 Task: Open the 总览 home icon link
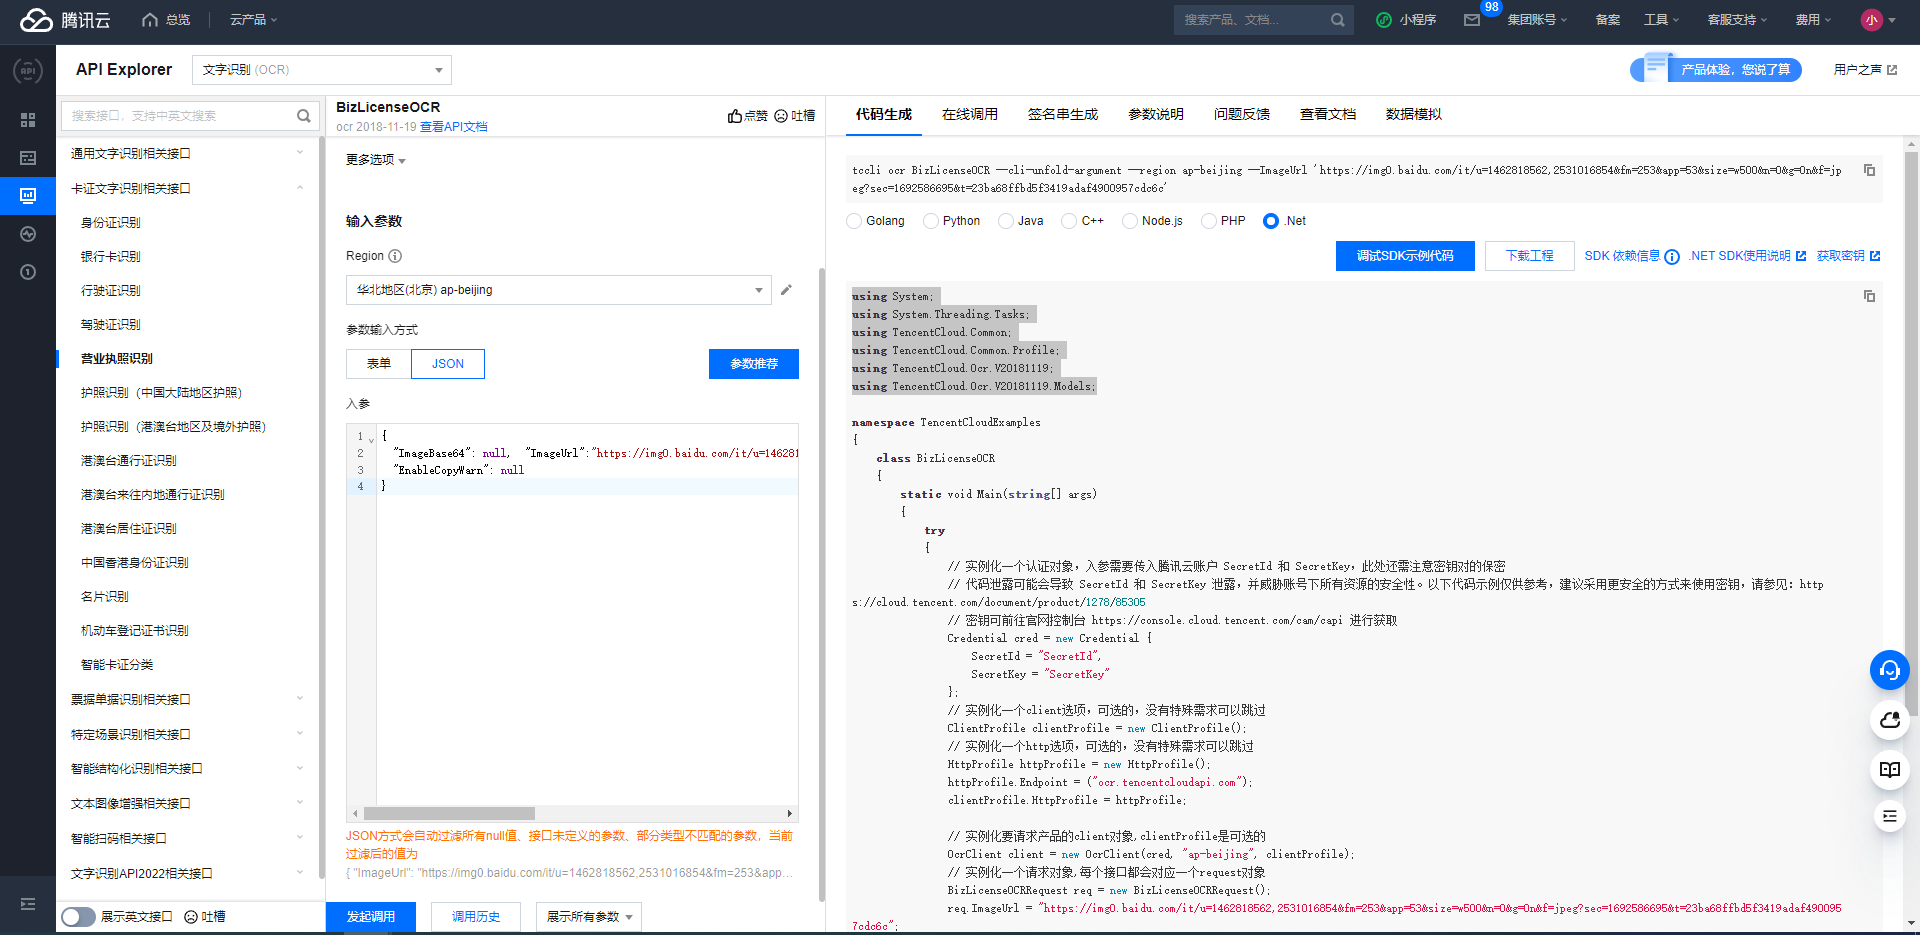point(166,20)
